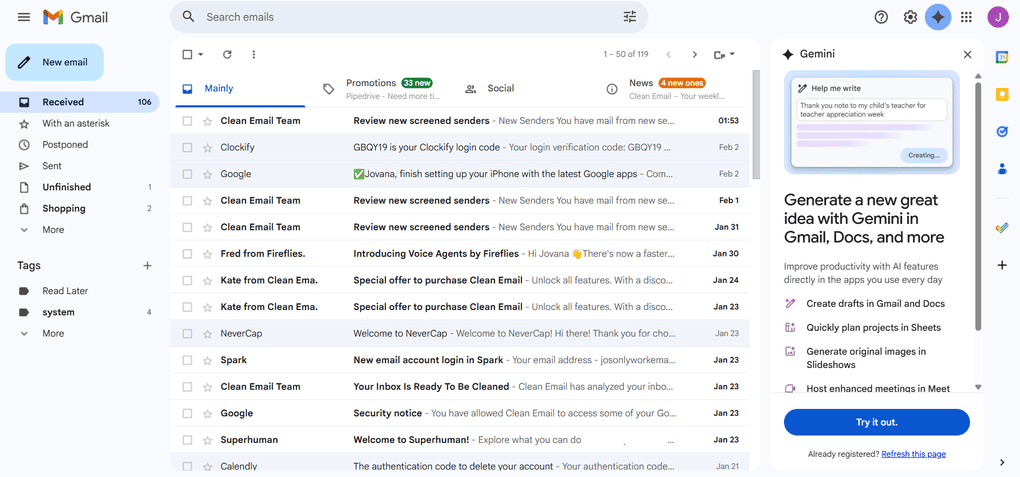The image size is (1020, 477).
Task: Select the Calendly email checkbox
Action: click(187, 466)
